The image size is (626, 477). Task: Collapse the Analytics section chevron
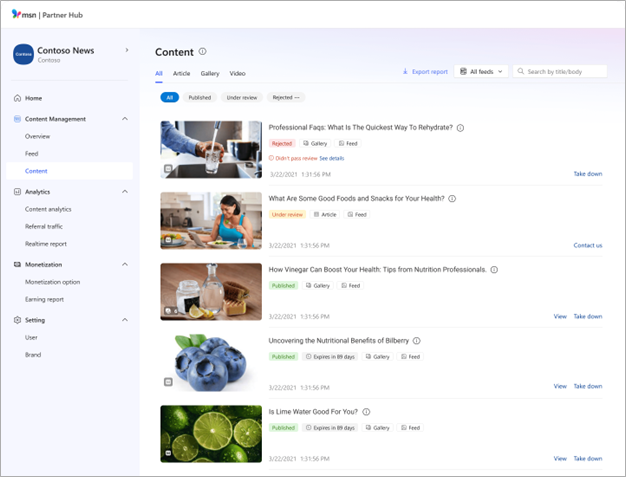[125, 191]
